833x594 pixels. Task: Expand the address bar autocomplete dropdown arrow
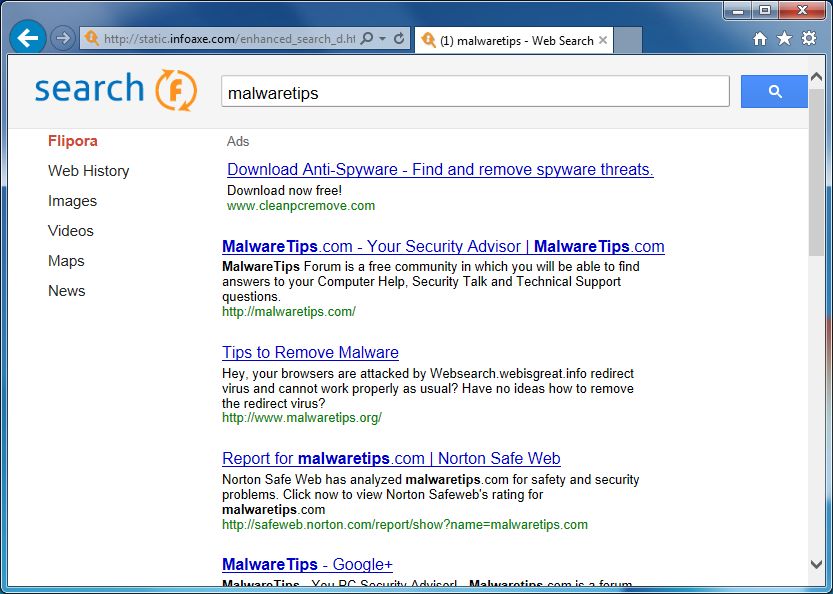383,39
